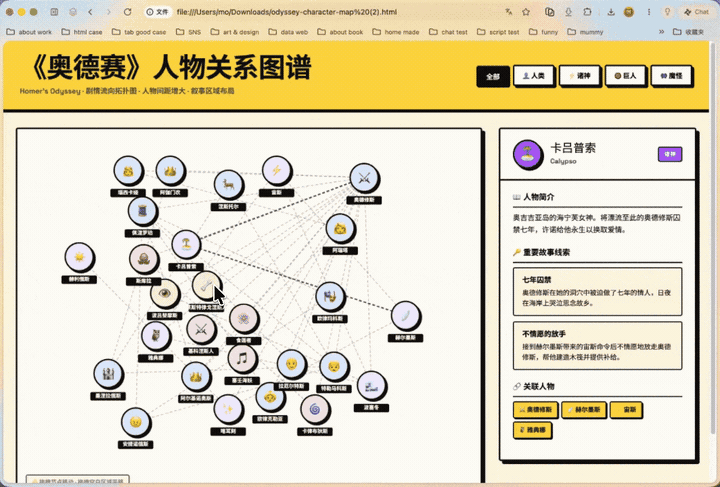Show all characters with 全部 filter
This screenshot has height=487, width=720.
coord(493,76)
